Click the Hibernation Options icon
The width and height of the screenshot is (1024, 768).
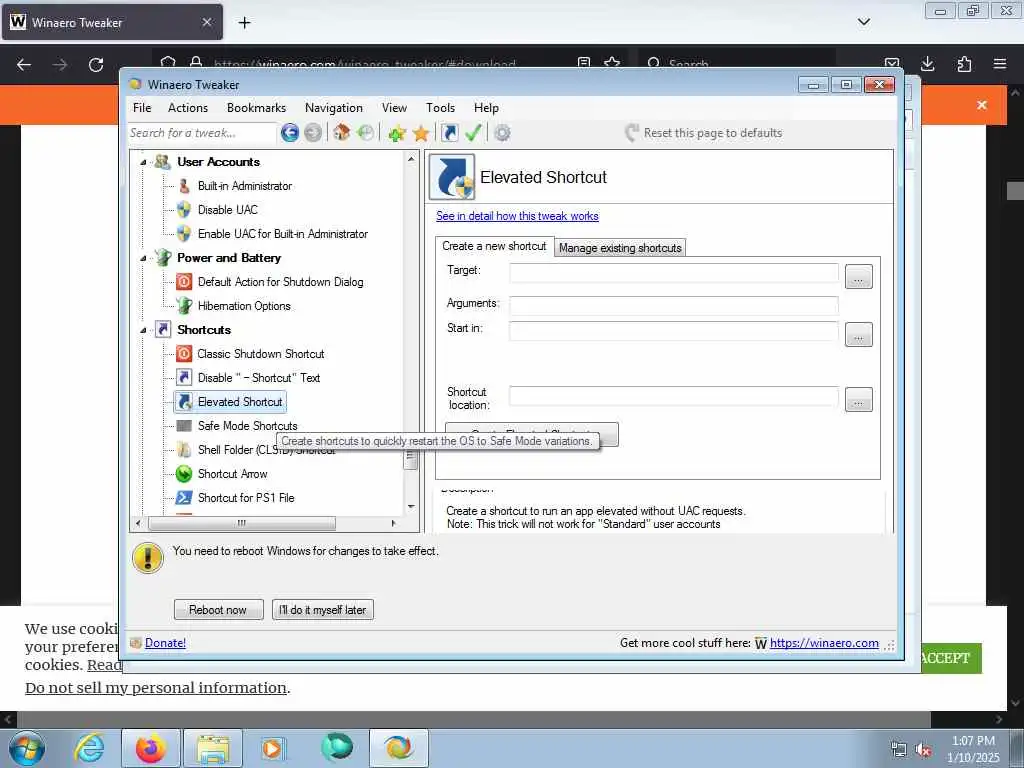point(184,306)
